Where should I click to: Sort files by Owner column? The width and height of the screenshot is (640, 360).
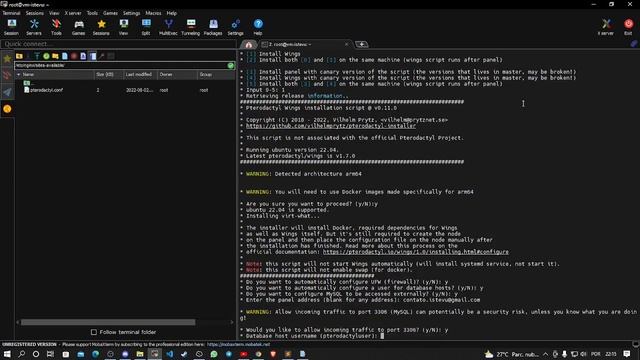coord(178,75)
